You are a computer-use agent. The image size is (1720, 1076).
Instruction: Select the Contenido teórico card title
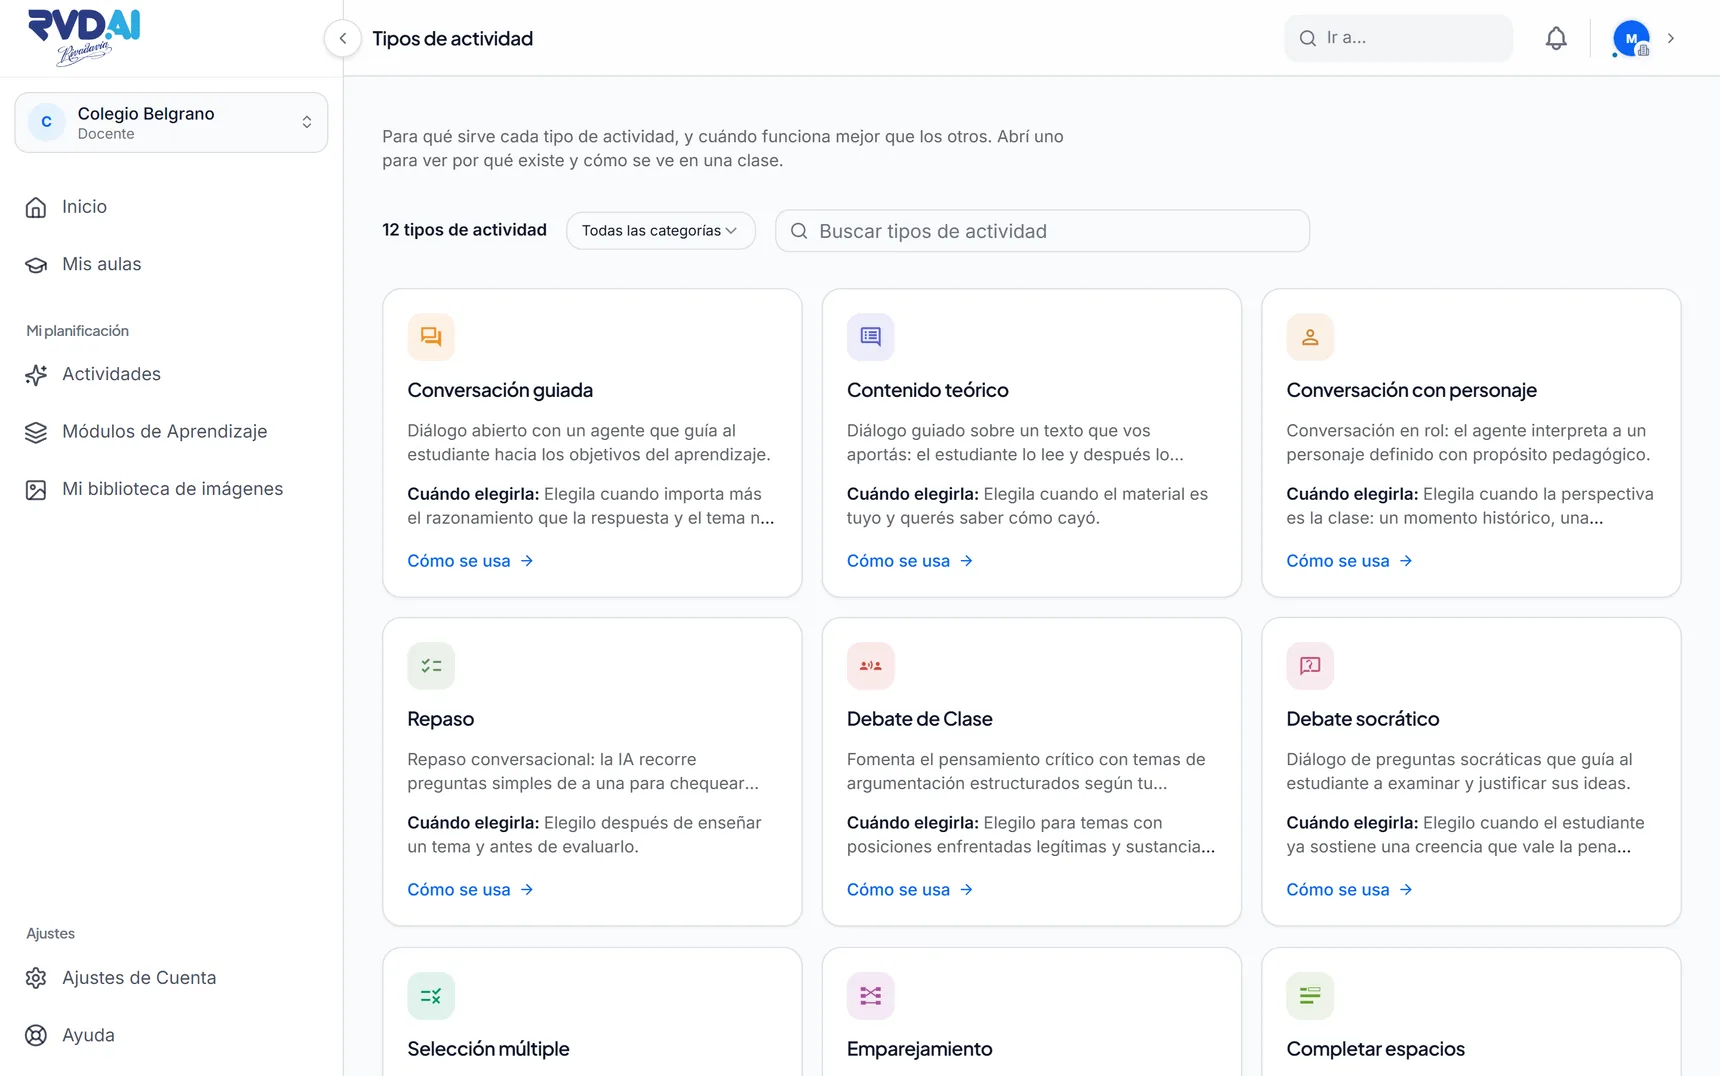pos(927,390)
